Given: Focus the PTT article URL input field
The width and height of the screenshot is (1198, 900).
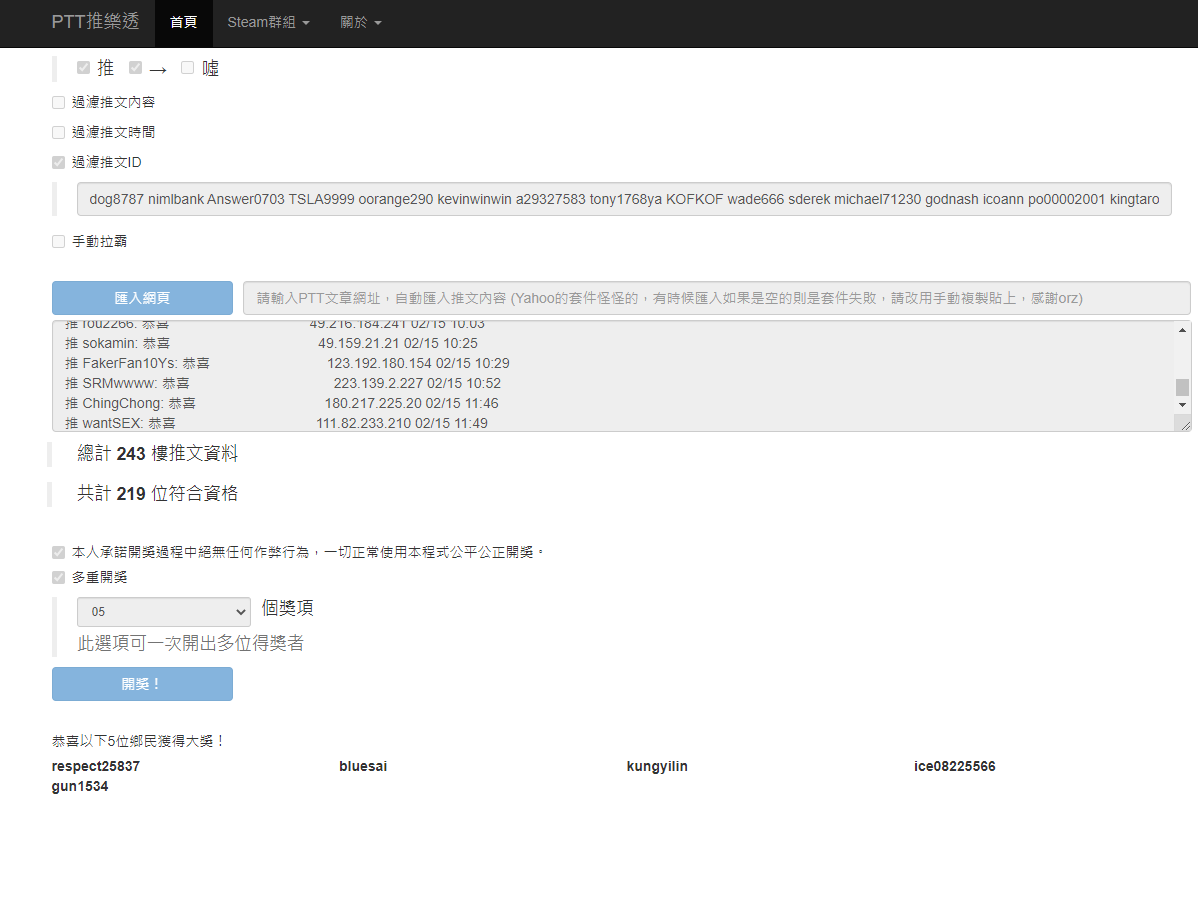Looking at the screenshot, I should [717, 298].
